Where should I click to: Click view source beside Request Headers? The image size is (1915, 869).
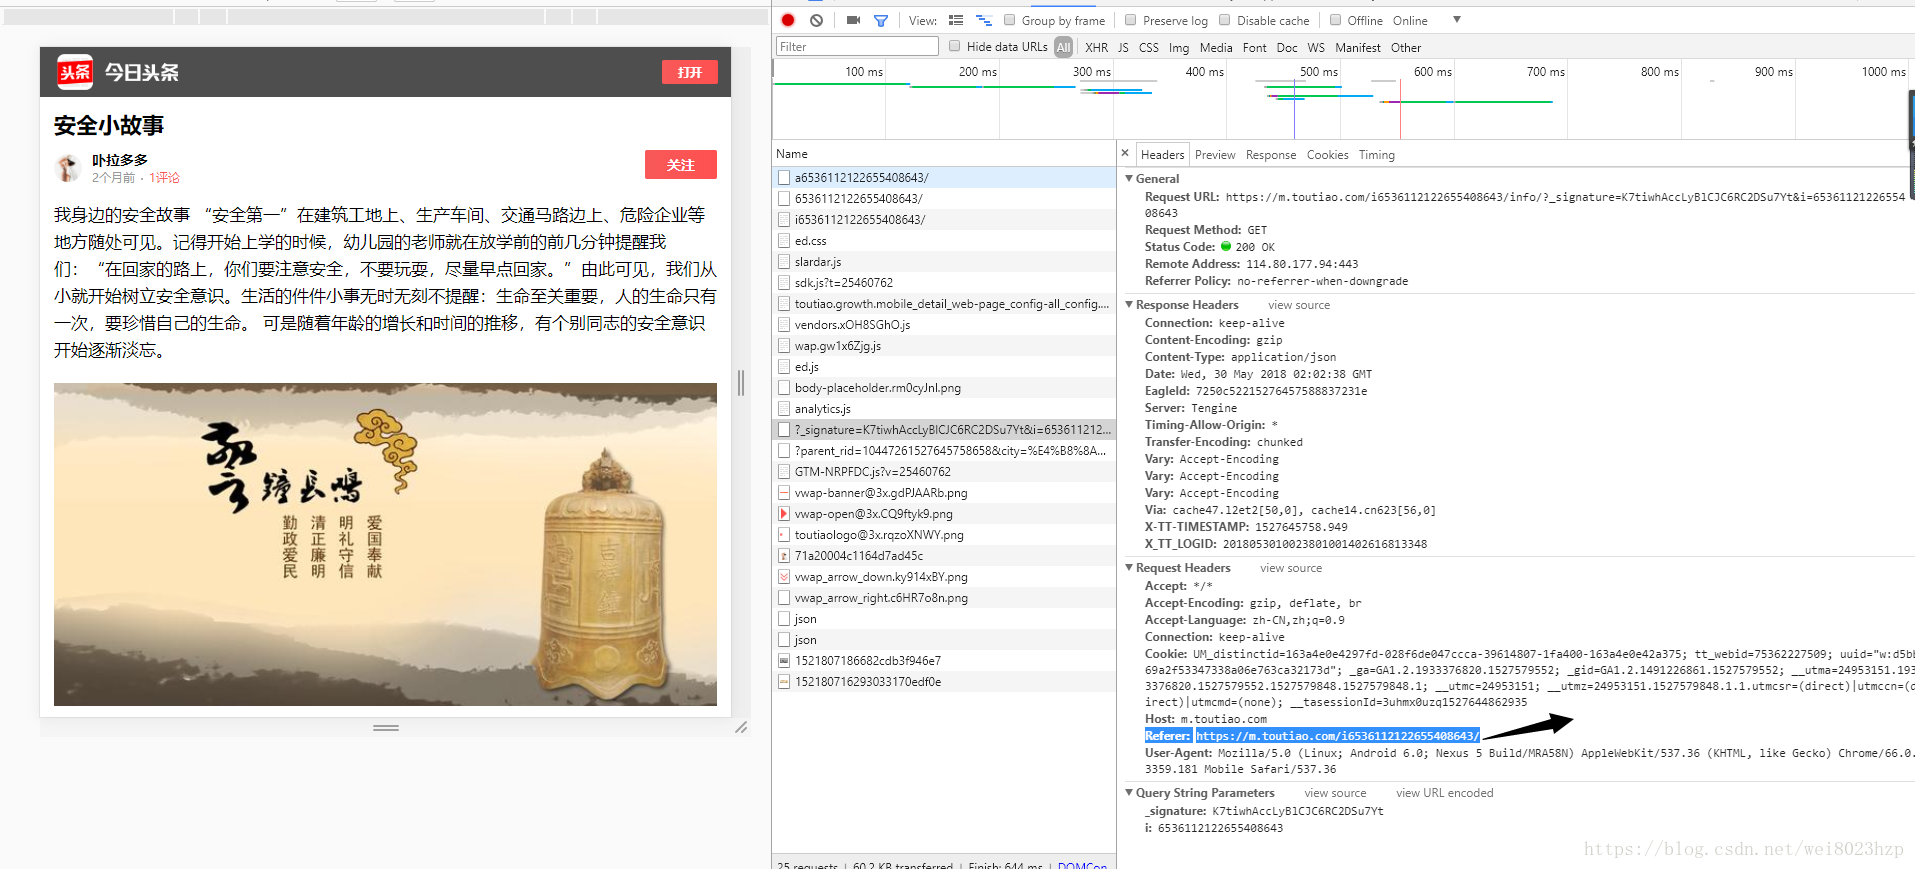1291,568
